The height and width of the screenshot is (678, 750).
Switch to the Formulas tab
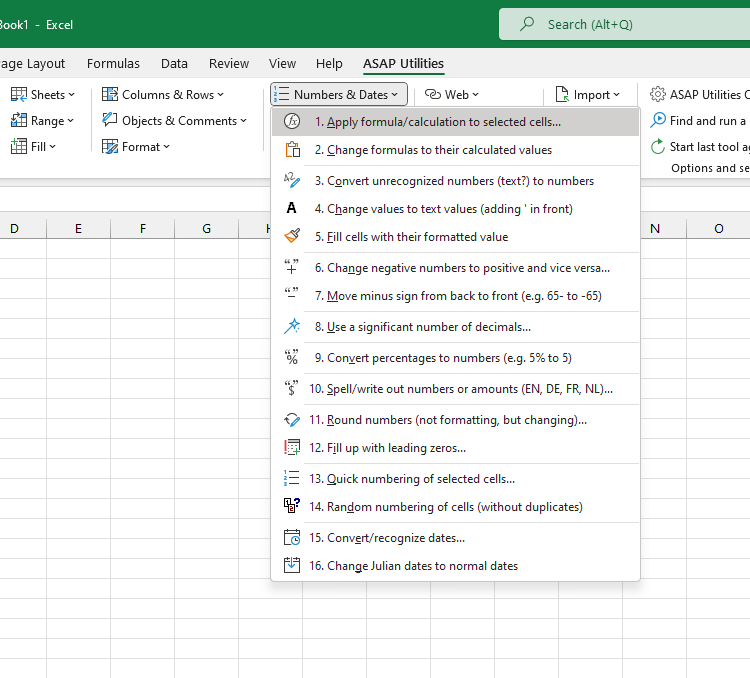113,63
